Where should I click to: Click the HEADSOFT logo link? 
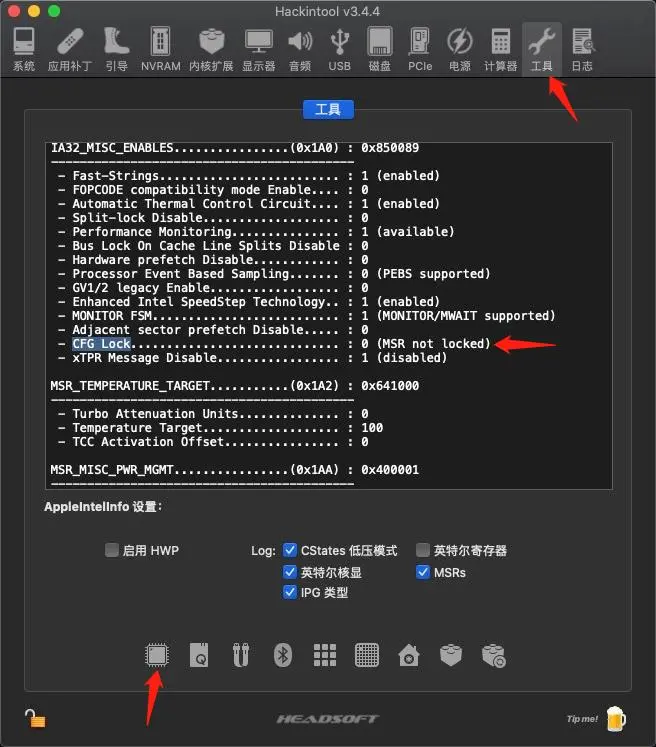327,719
